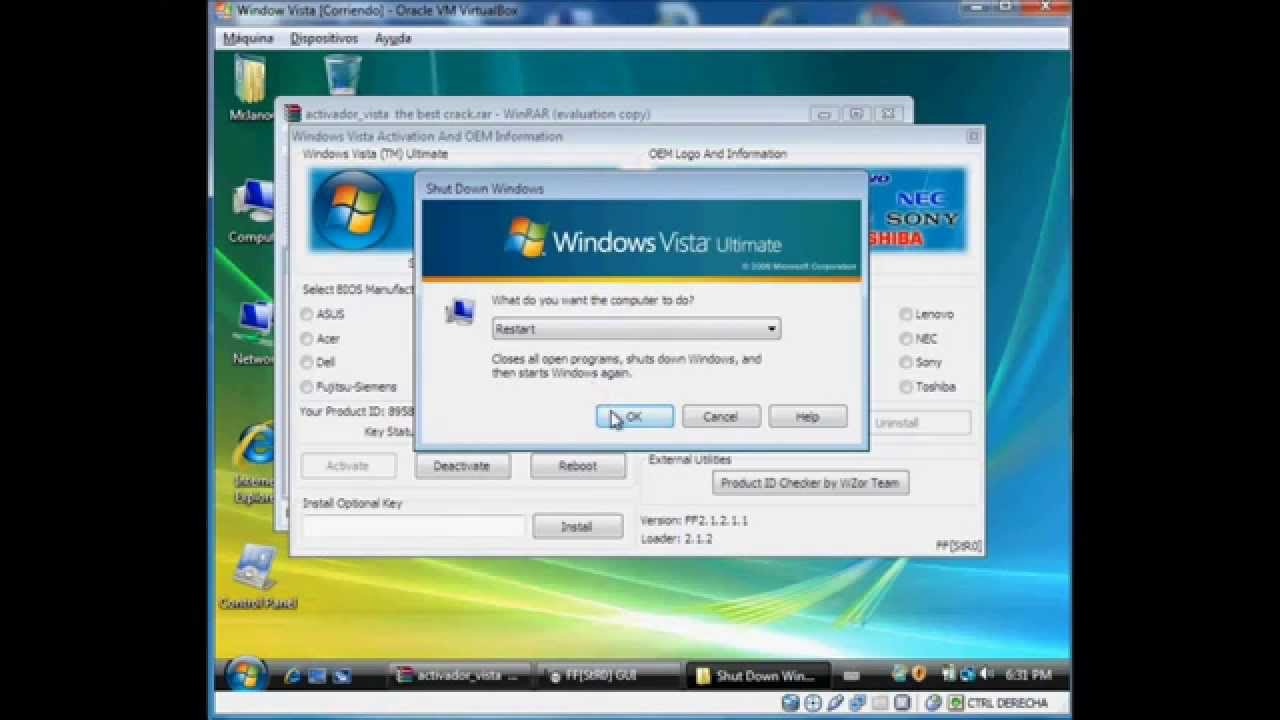Viewport: 1280px width, 720px height.
Task: Click VirtualBox mouse integration indicator
Action: click(x=931, y=703)
